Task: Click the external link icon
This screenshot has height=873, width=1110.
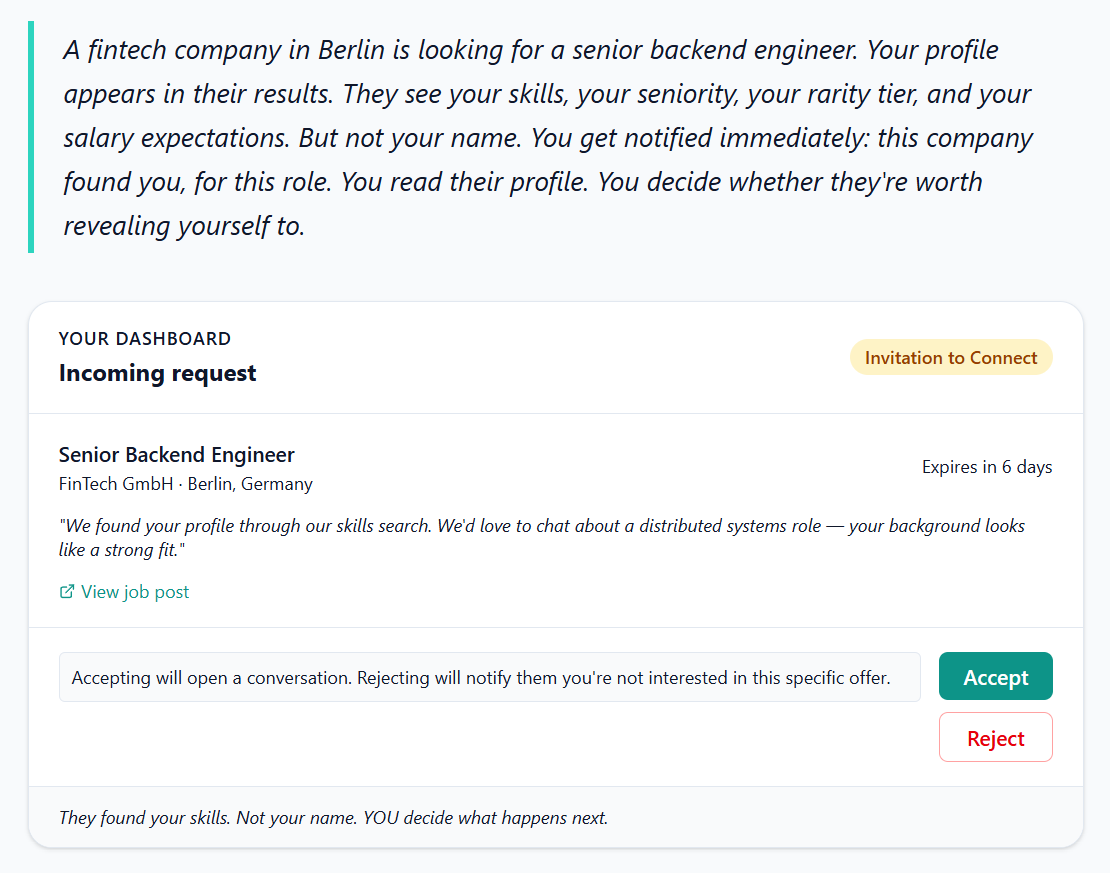Action: [67, 592]
